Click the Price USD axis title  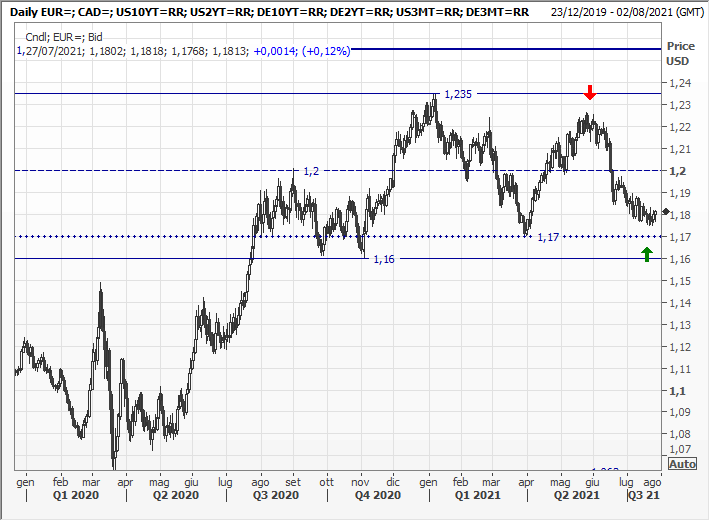coord(680,53)
